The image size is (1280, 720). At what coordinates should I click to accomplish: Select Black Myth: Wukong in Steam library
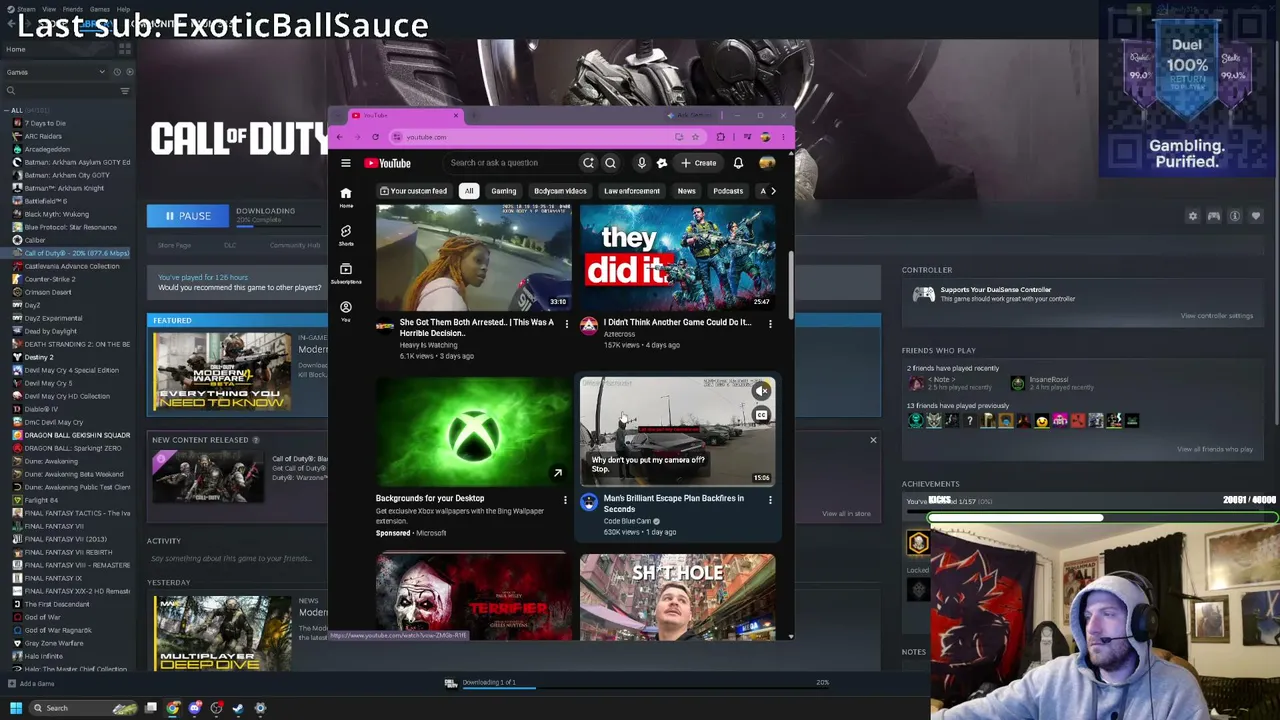pos(56,214)
